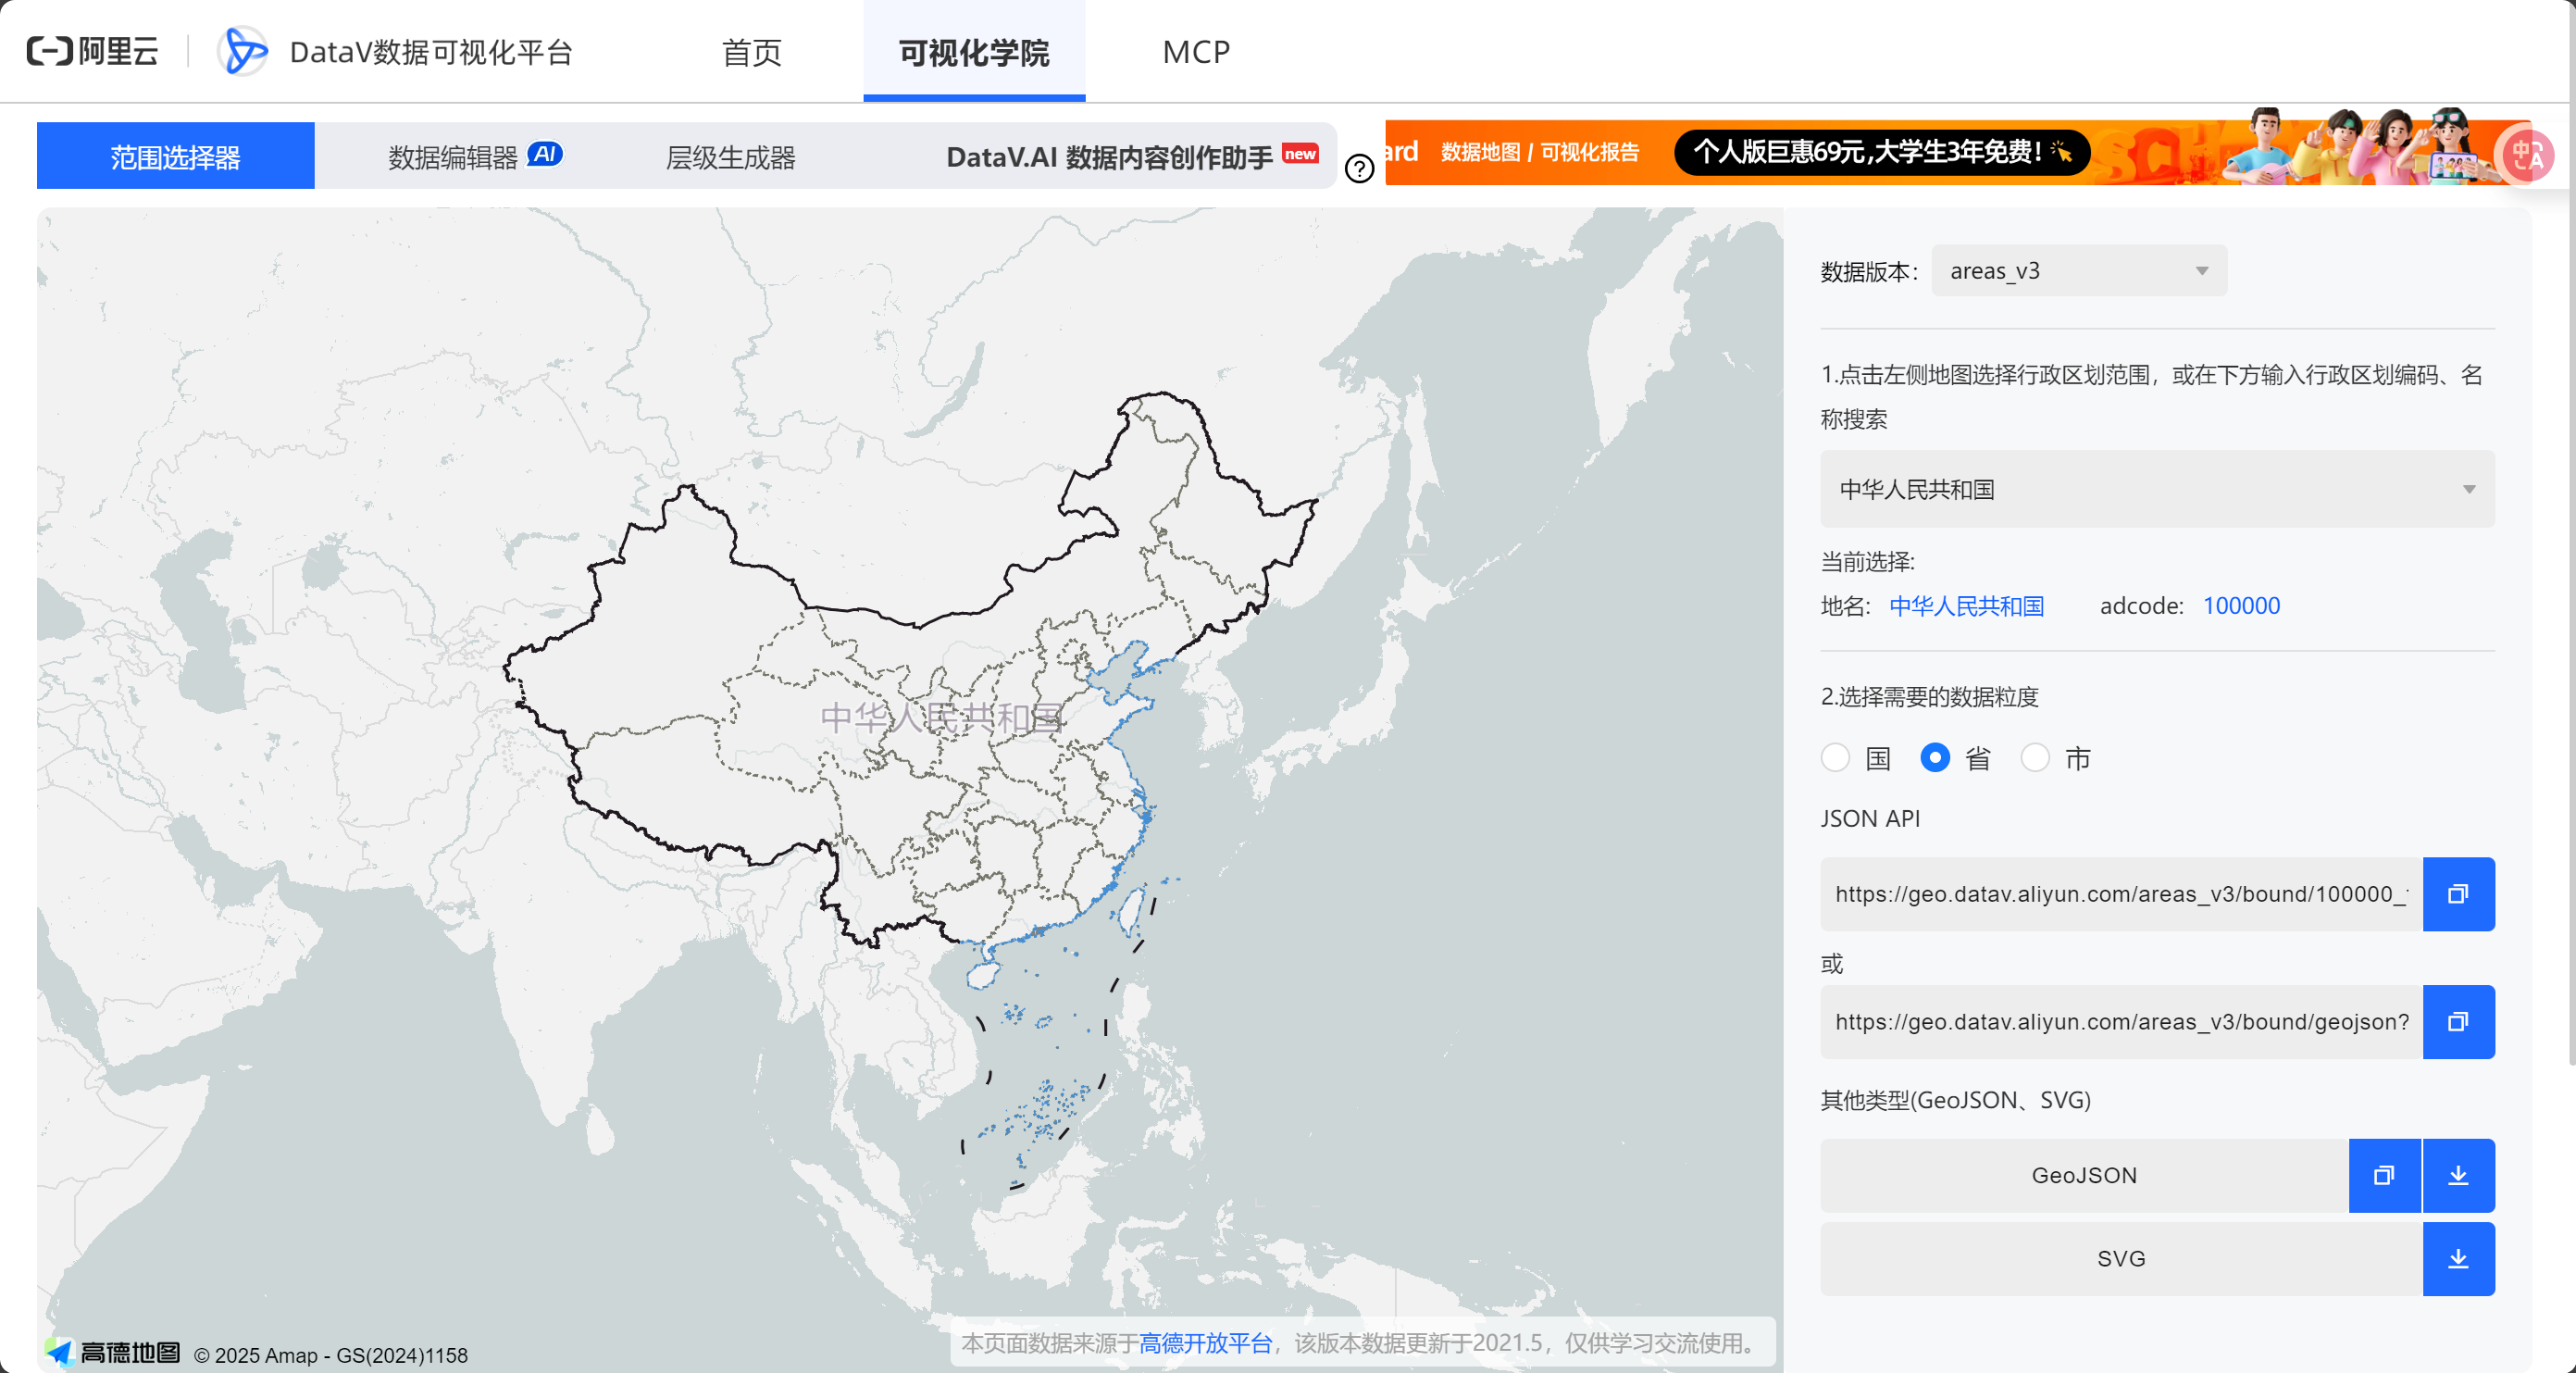Download the SVG file

point(2458,1259)
